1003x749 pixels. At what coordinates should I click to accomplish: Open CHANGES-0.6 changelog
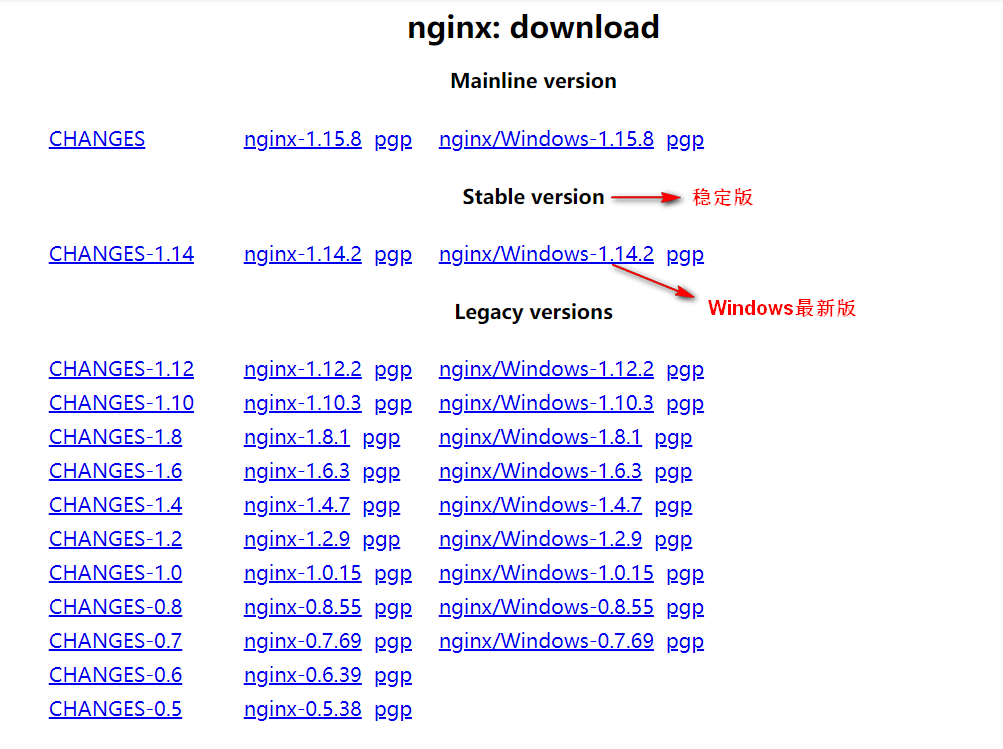(x=115, y=675)
